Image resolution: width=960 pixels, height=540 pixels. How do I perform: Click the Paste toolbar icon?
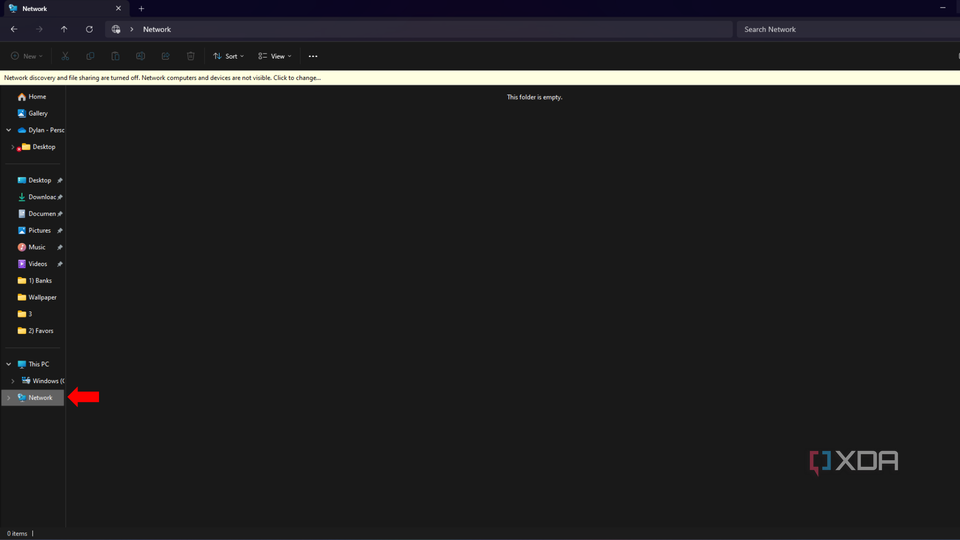115,56
